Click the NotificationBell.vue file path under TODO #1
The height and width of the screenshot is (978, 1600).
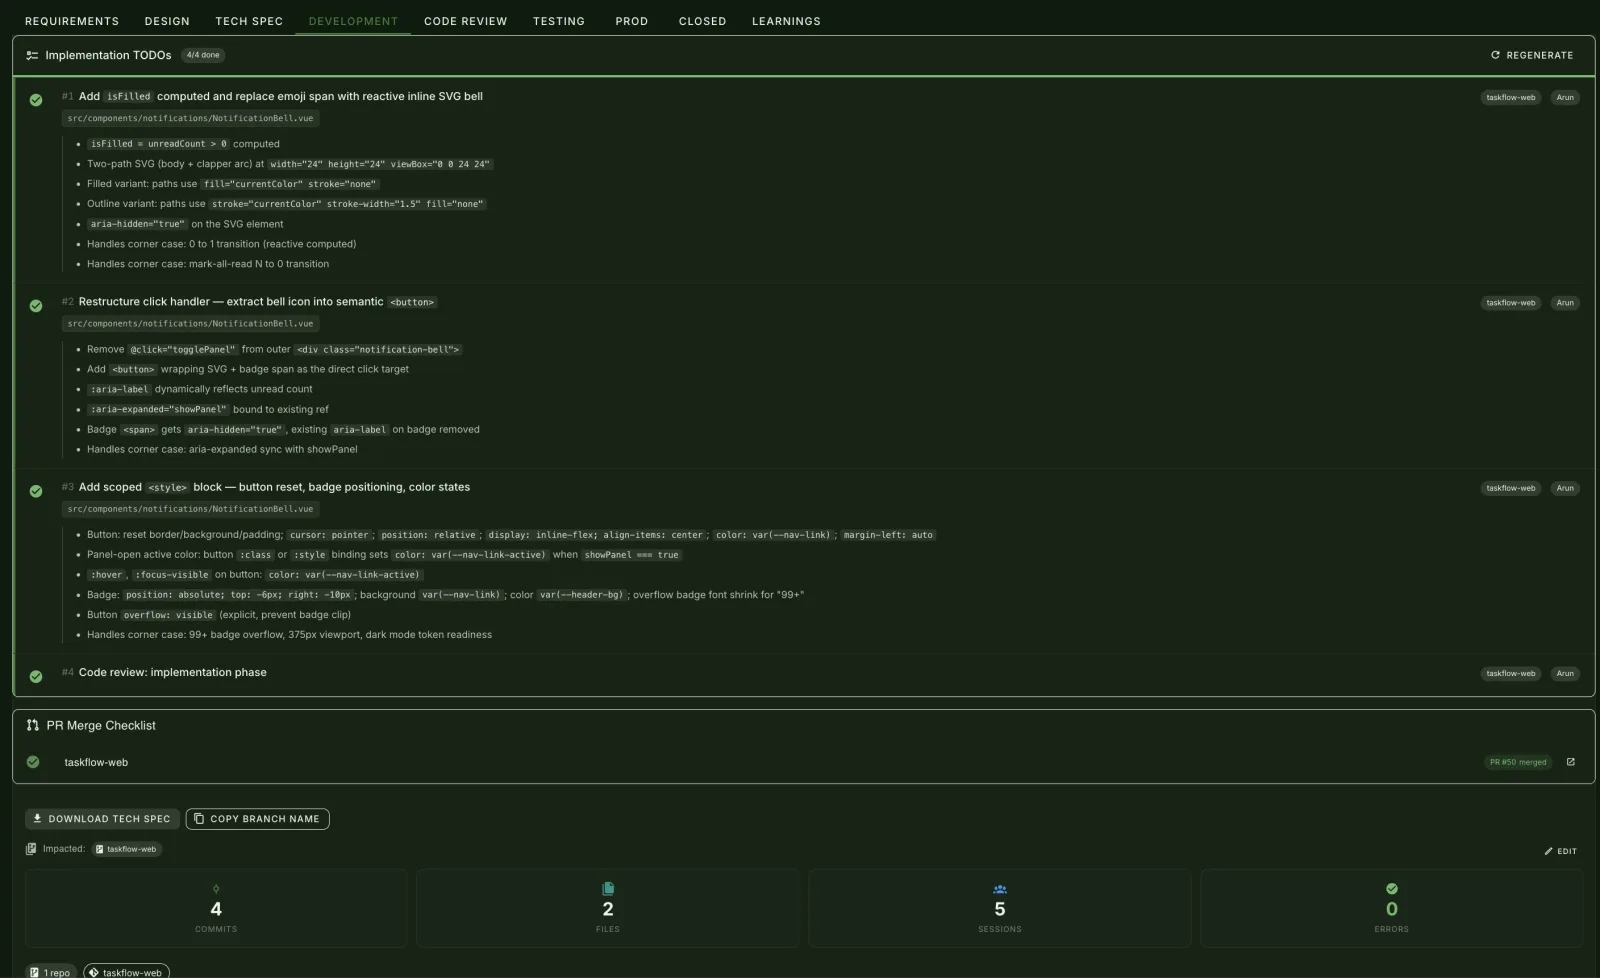click(190, 118)
